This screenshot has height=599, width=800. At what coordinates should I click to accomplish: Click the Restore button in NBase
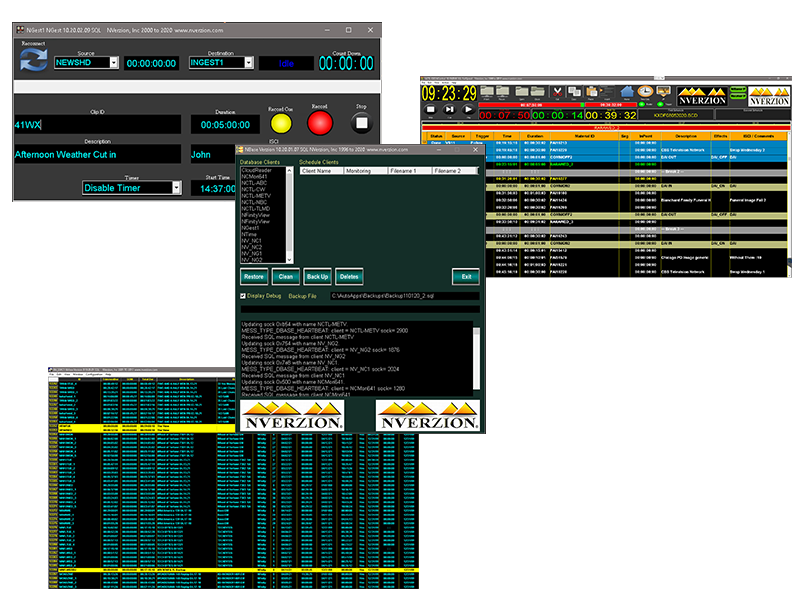point(254,277)
